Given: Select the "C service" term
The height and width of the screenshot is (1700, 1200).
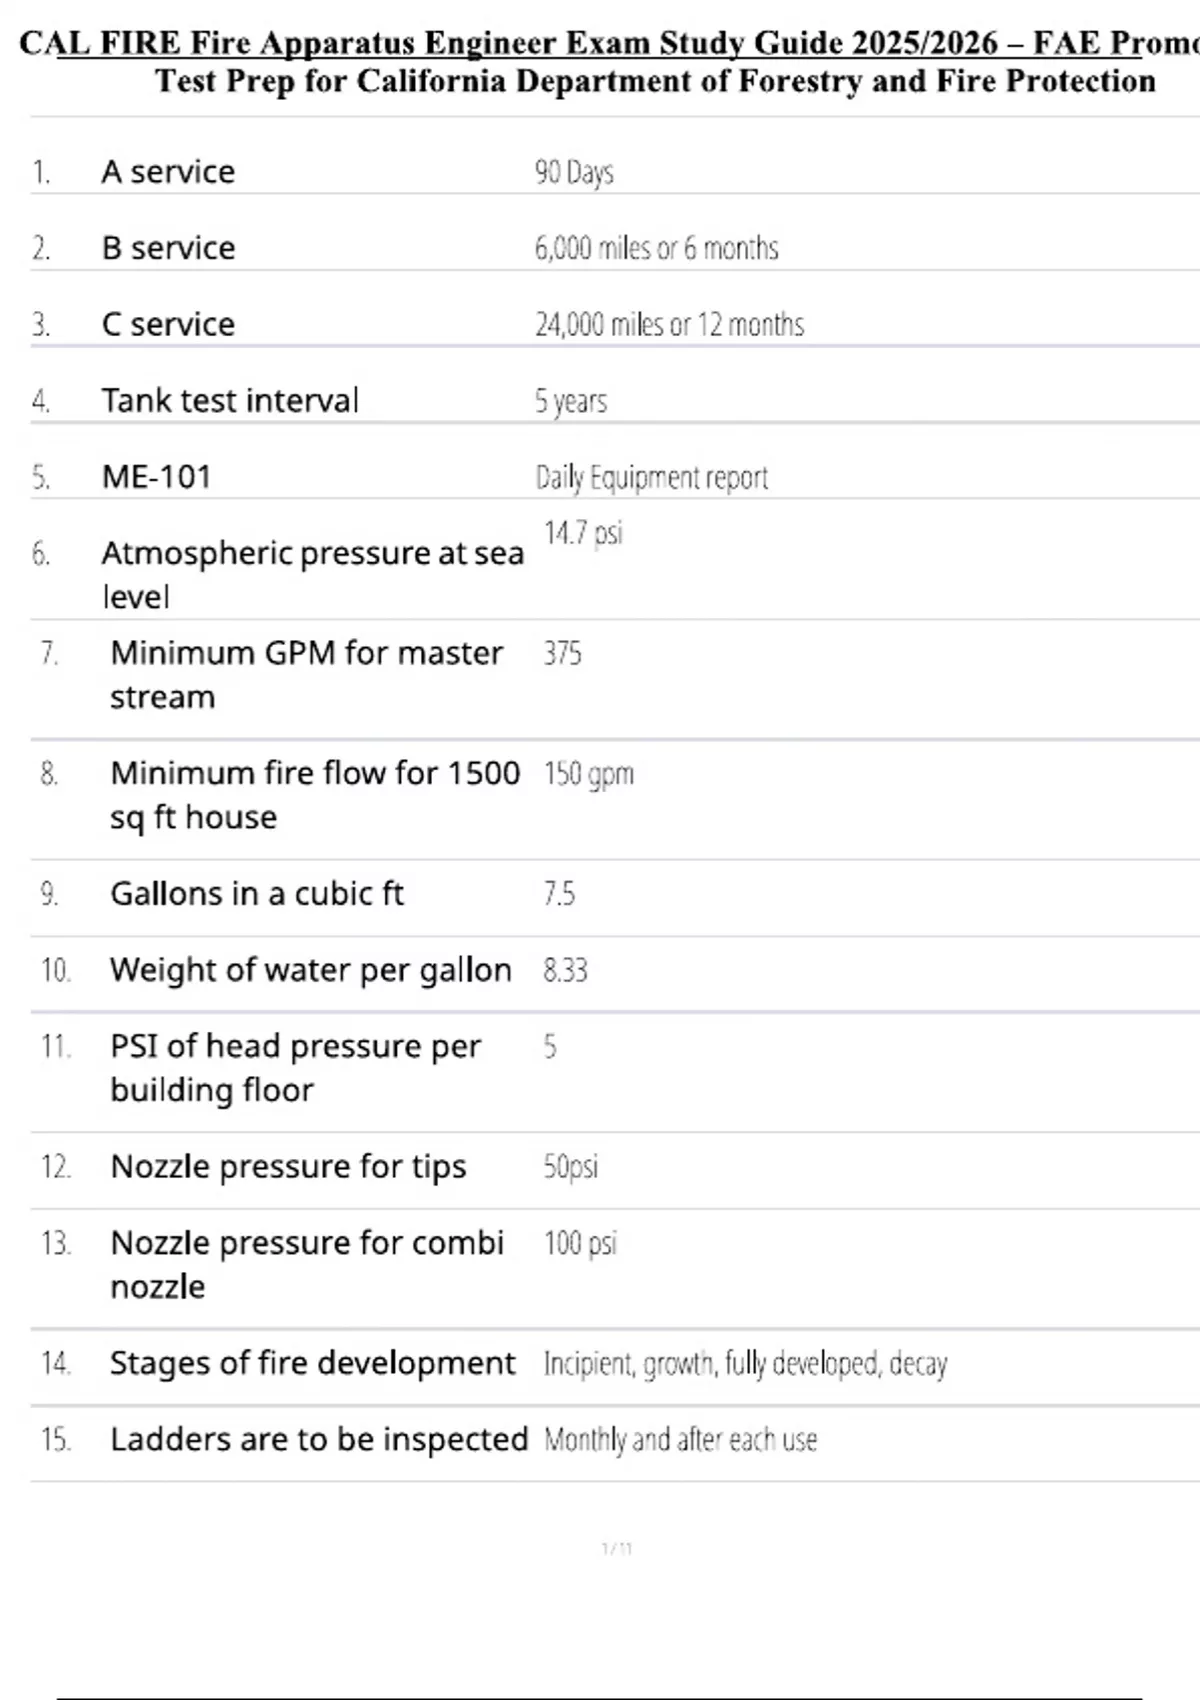Looking at the screenshot, I should (168, 324).
